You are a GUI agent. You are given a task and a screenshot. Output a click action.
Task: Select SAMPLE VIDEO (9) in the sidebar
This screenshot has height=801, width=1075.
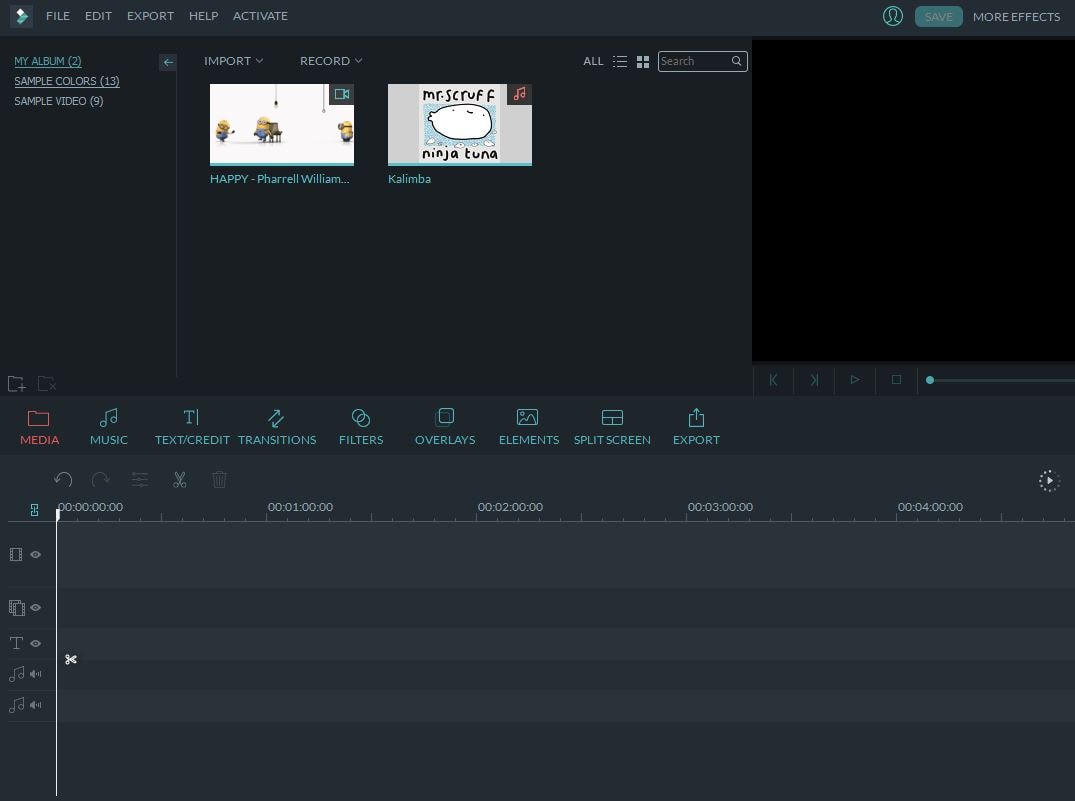pos(58,101)
